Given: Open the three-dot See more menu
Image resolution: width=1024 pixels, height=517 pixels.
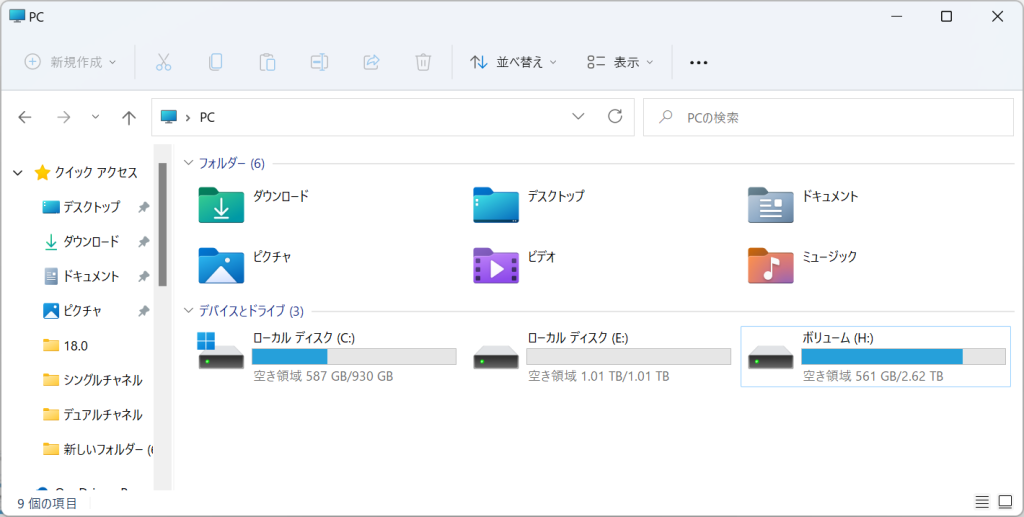Looking at the screenshot, I should (698, 62).
